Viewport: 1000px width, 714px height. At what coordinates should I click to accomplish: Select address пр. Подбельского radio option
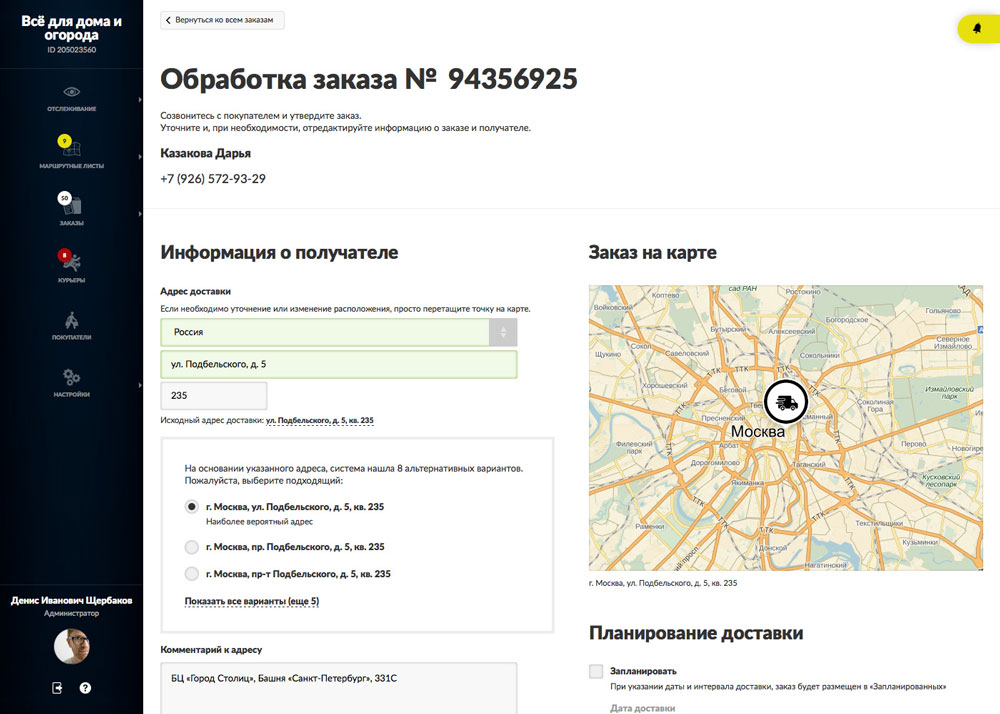coord(191,547)
